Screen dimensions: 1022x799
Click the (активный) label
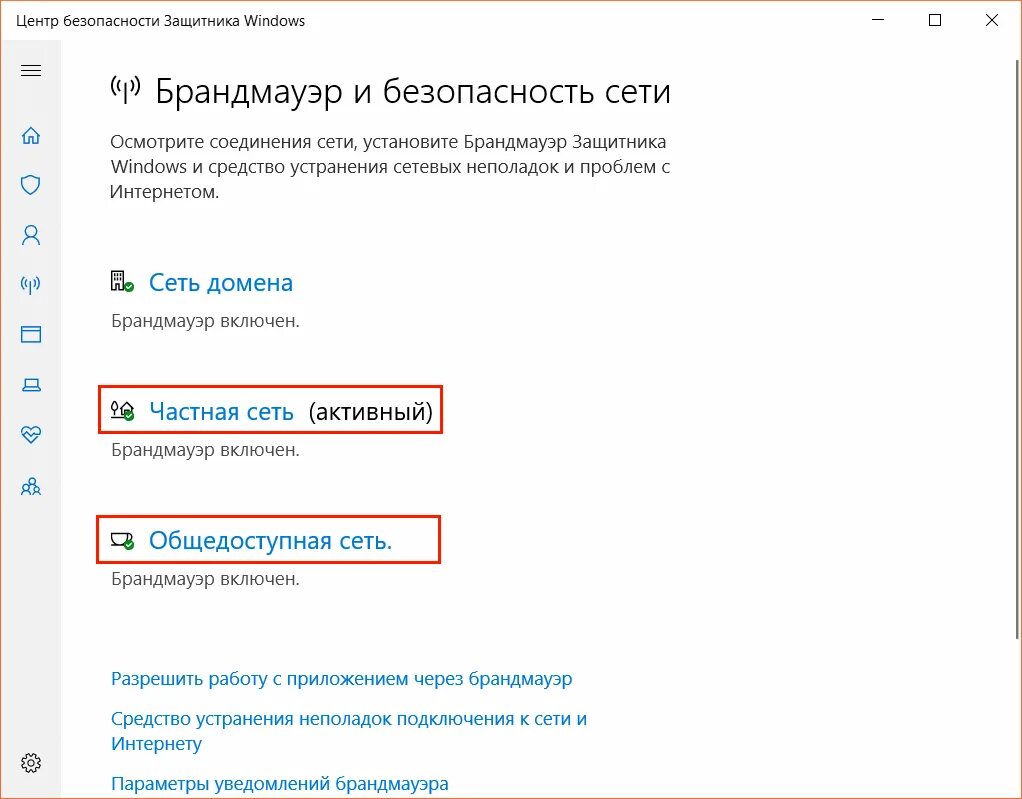coord(370,412)
